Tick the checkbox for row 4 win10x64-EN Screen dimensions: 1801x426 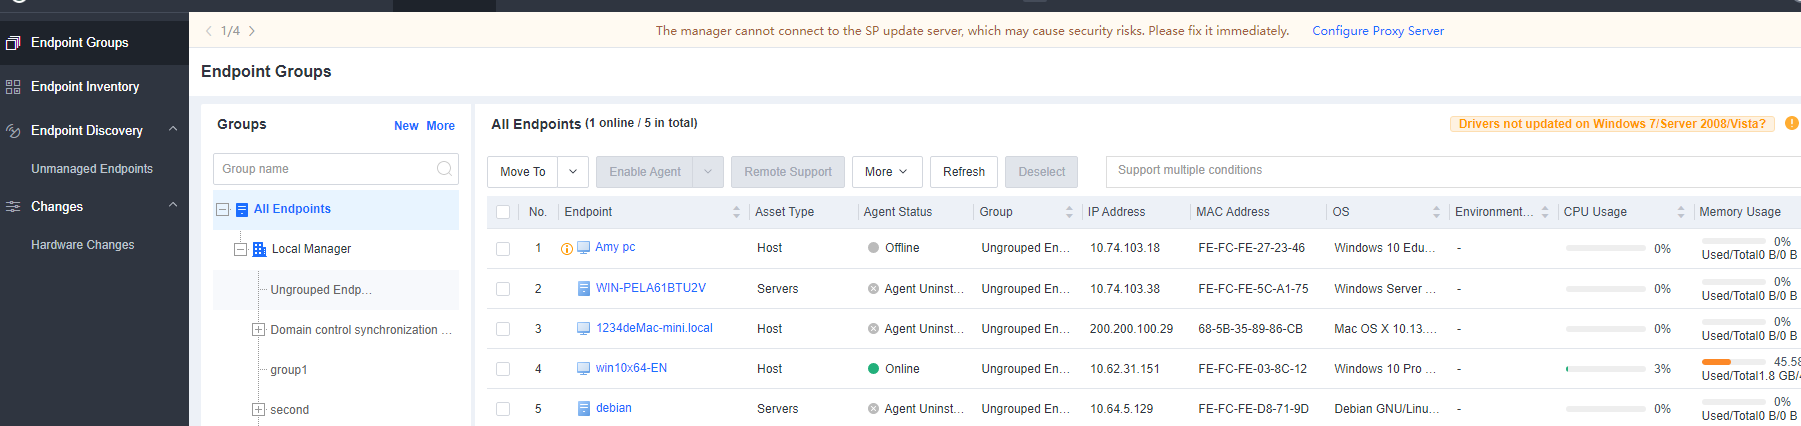503,369
